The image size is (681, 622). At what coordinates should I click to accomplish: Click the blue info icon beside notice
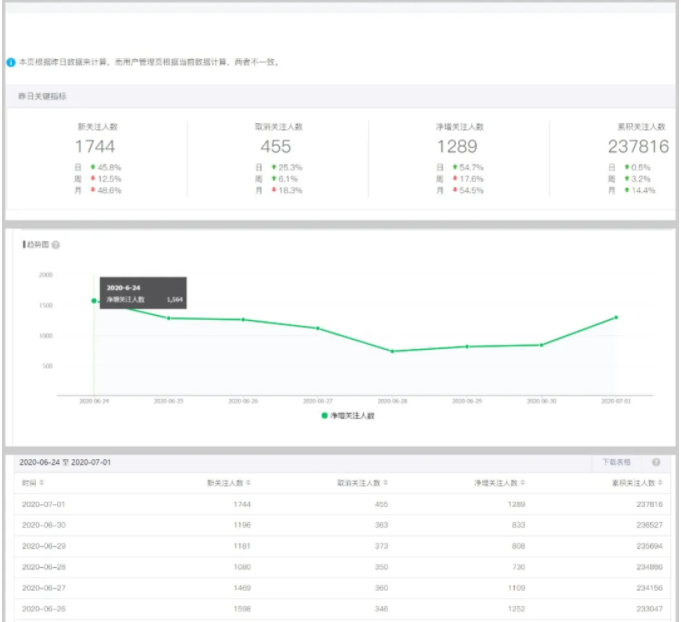coord(11,62)
